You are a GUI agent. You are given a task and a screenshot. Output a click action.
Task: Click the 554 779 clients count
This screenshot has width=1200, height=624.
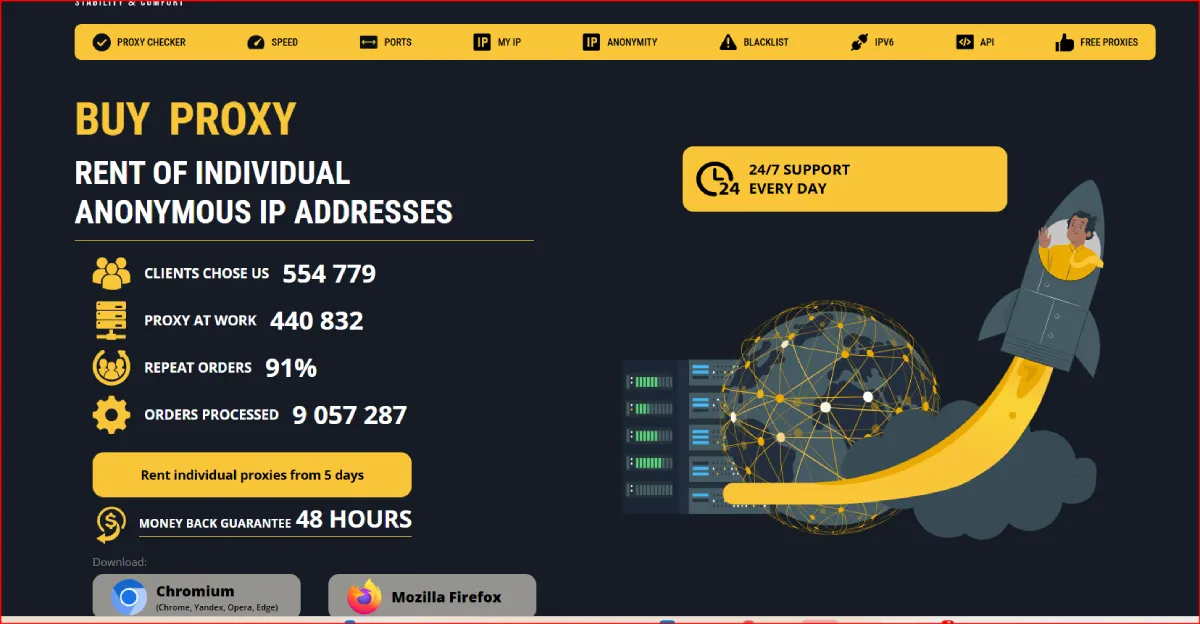coord(329,274)
